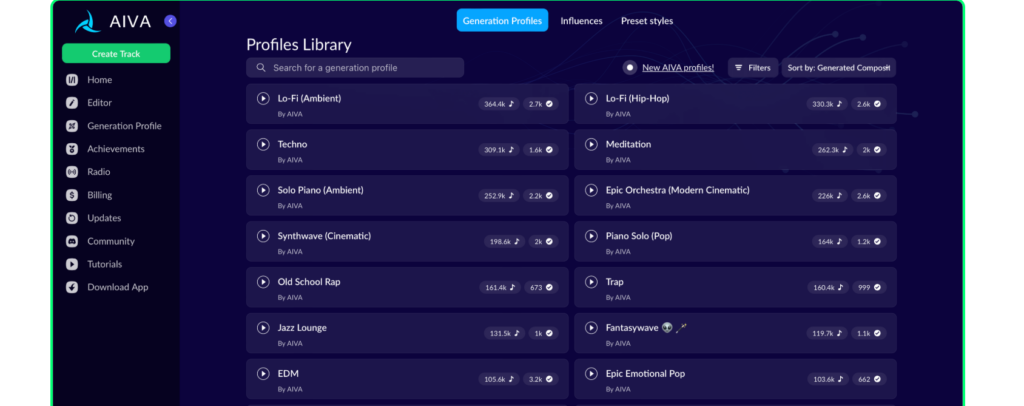Switch to the Preset styles tab
The height and width of the screenshot is (406, 1024).
pos(647,21)
